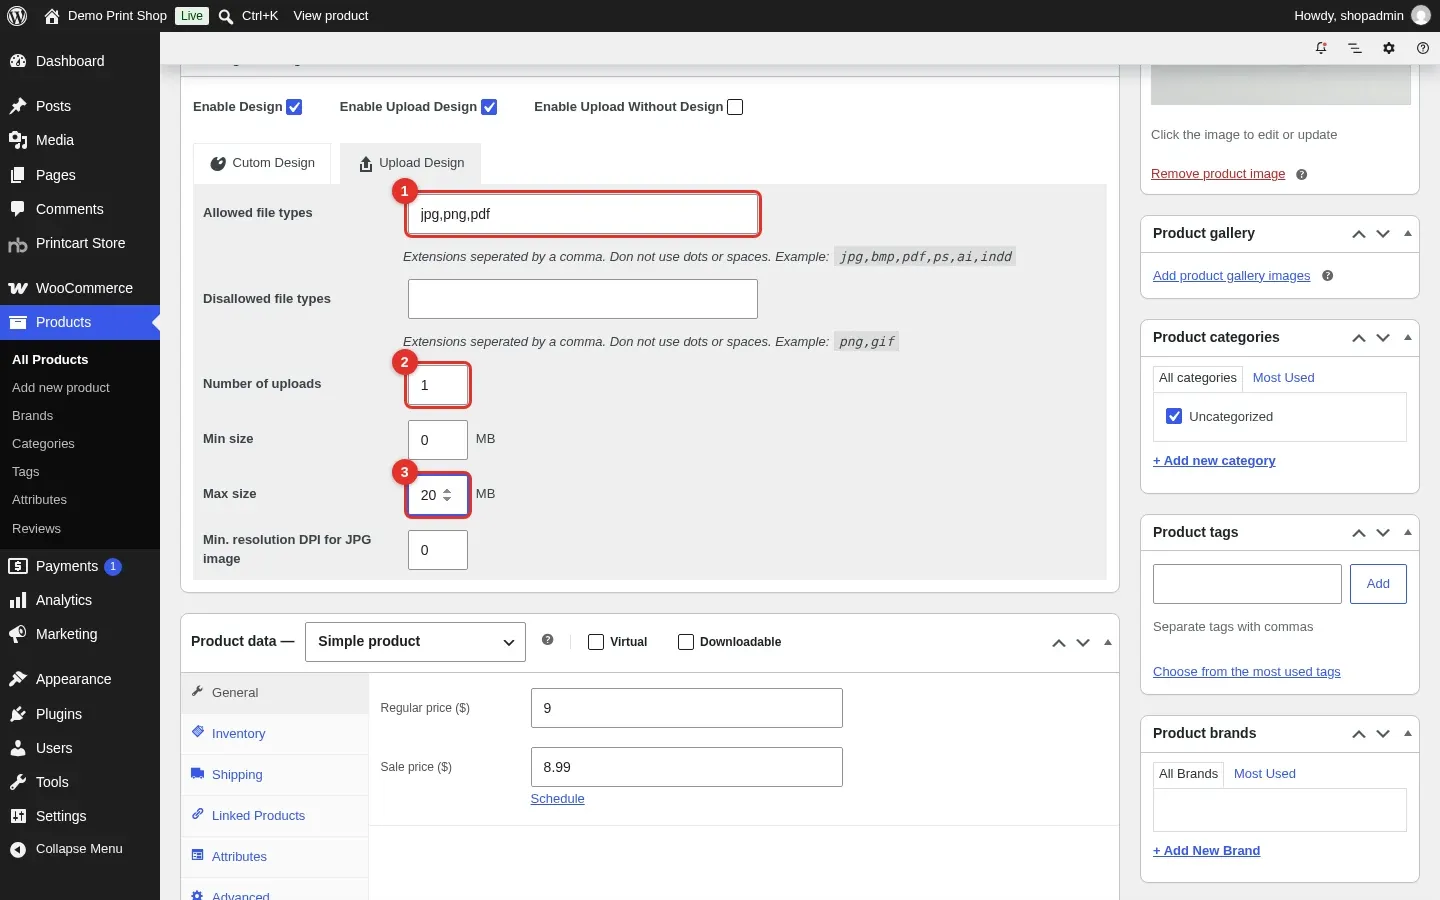Open the settings gear icon in top bar
Image resolution: width=1440 pixels, height=900 pixels.
(x=1389, y=48)
